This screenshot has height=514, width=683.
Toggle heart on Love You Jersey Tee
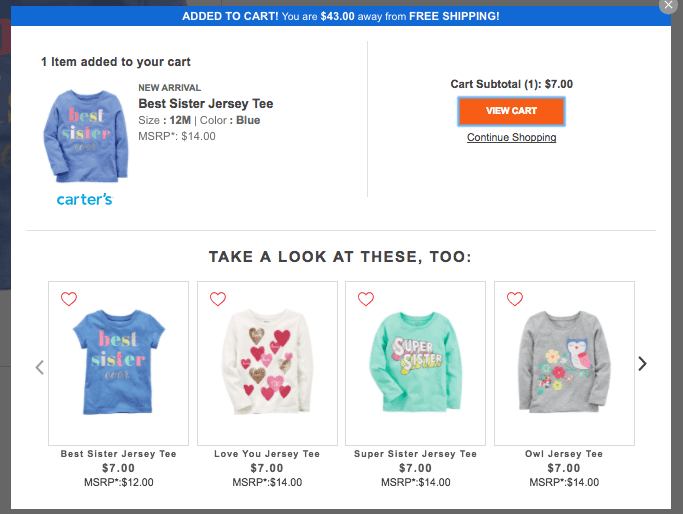click(x=218, y=298)
